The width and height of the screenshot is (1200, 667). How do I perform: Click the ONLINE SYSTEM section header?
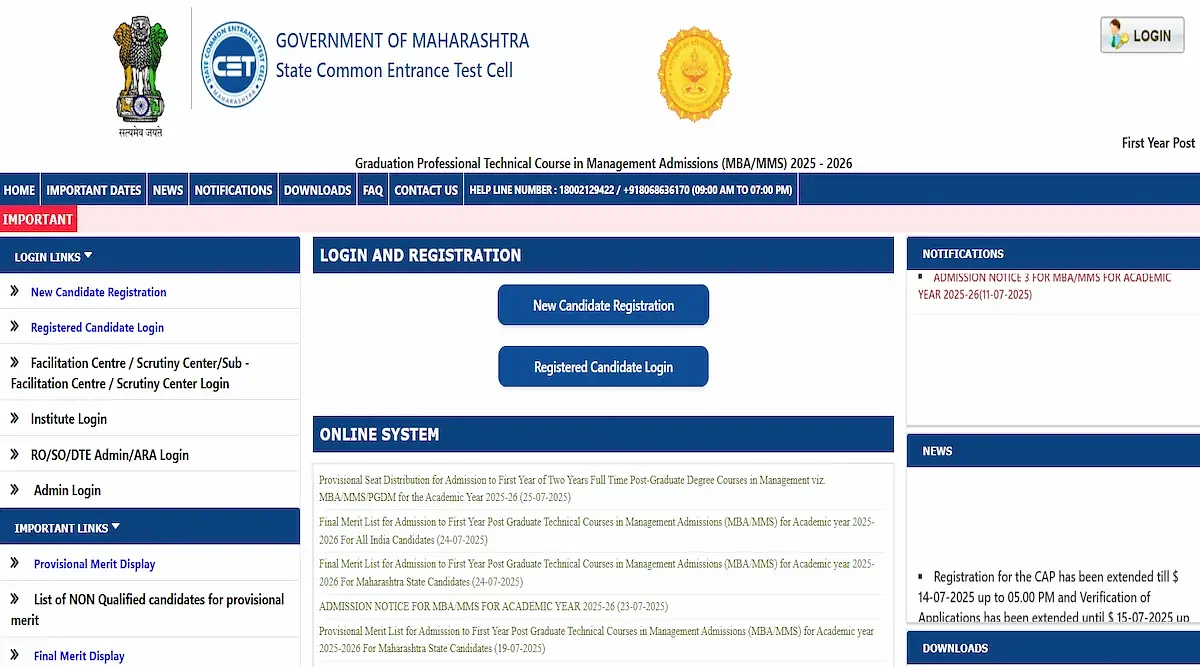[603, 434]
